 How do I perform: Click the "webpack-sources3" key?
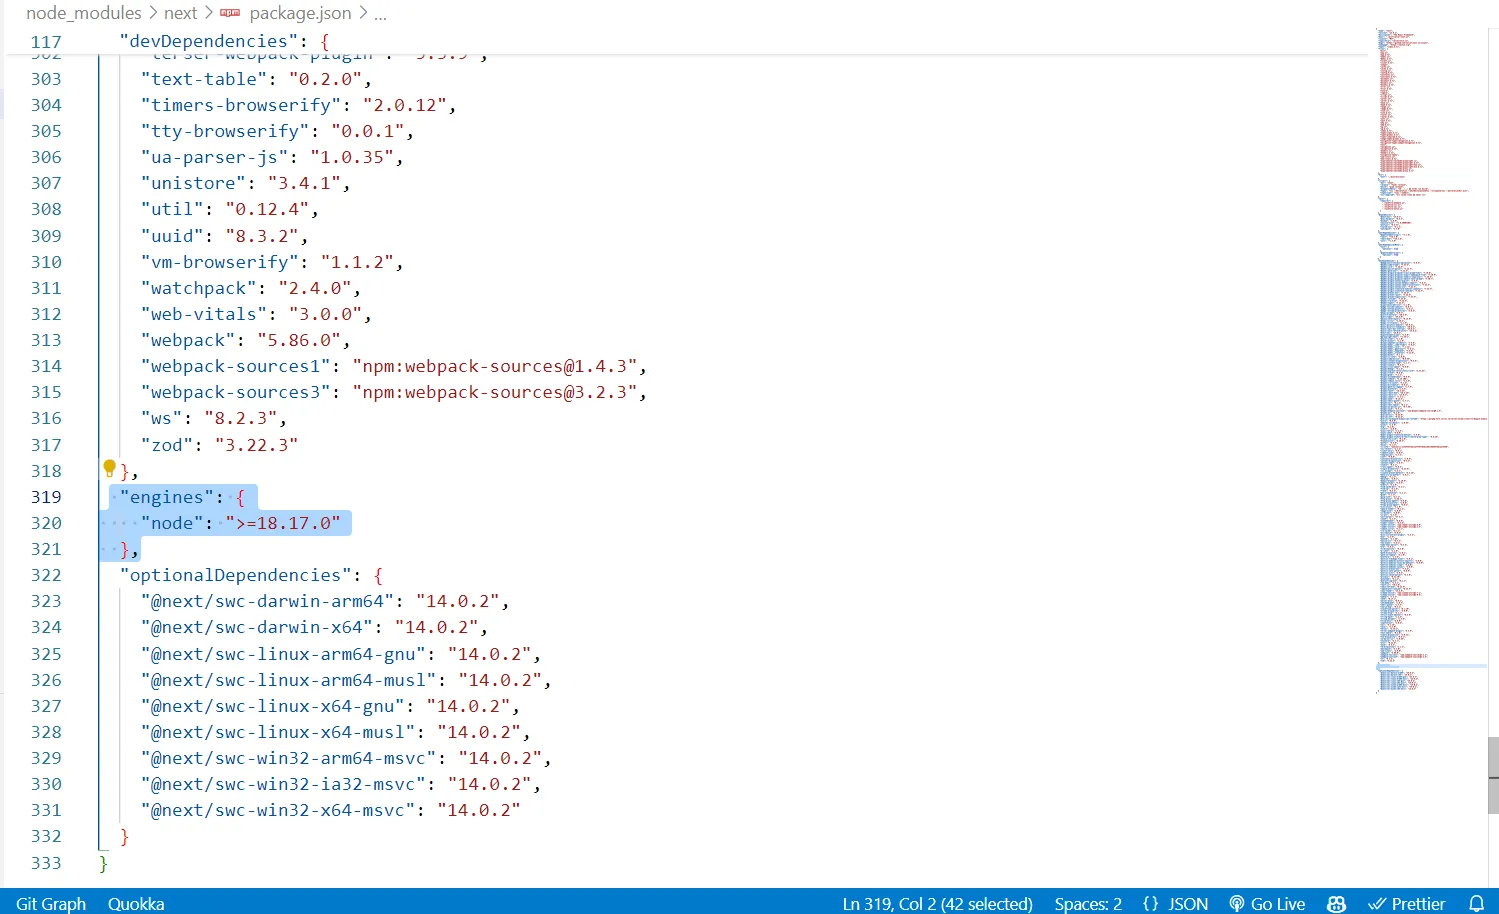point(236,392)
